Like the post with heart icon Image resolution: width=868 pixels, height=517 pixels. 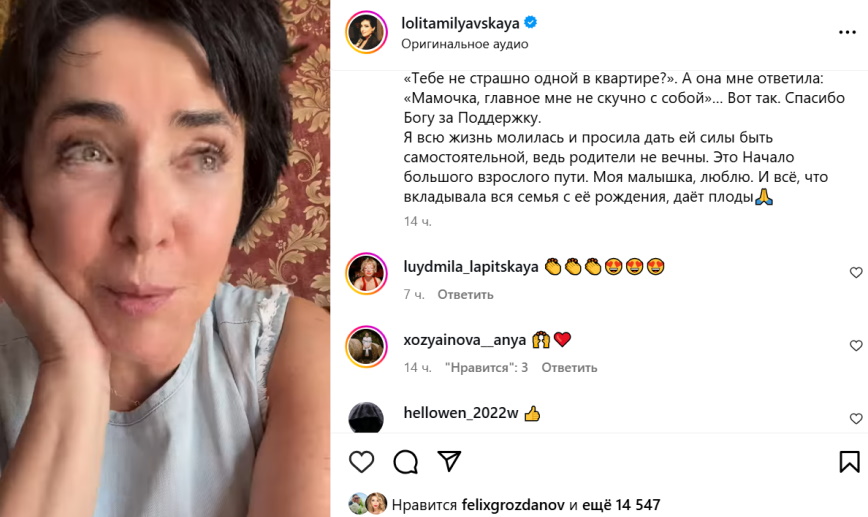(x=361, y=462)
